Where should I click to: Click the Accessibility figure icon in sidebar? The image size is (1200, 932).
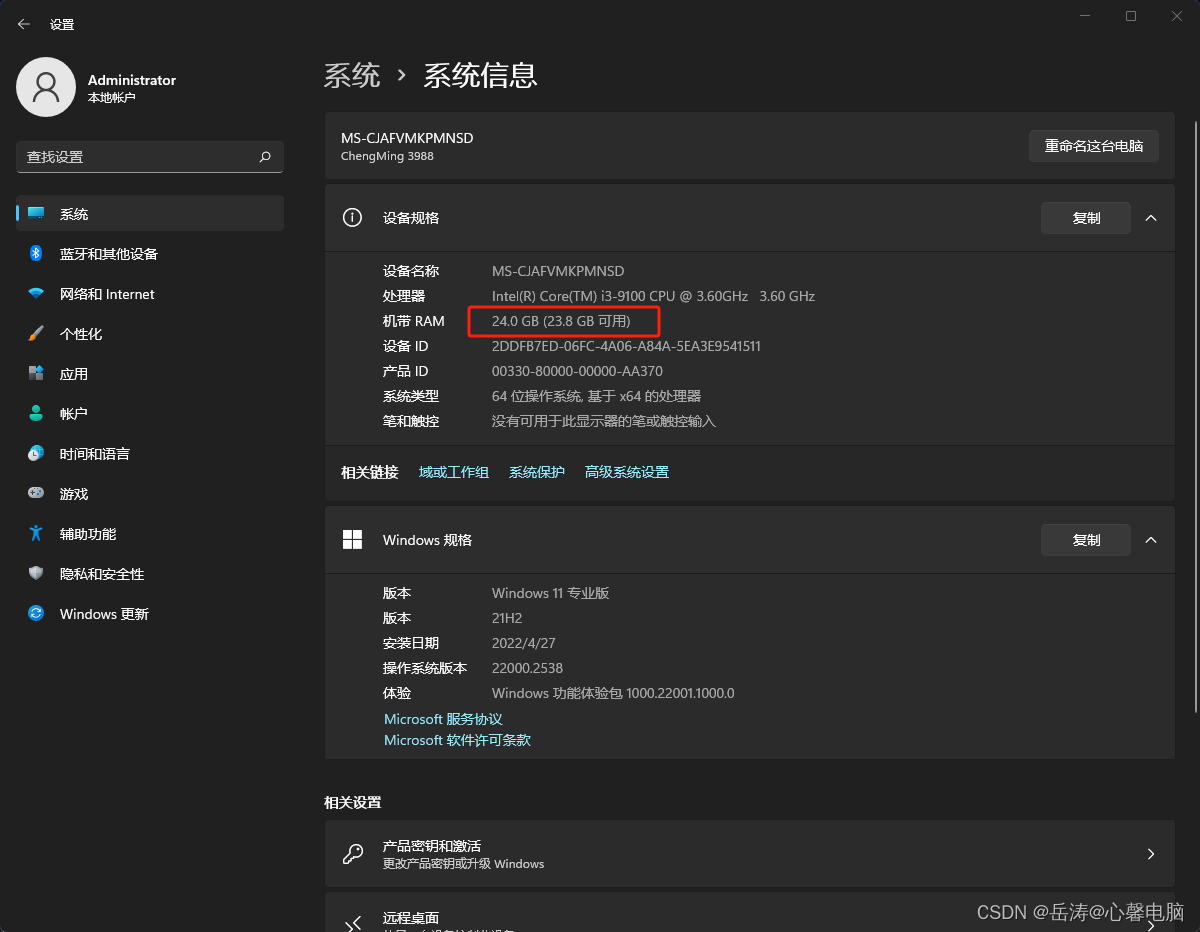pos(36,534)
